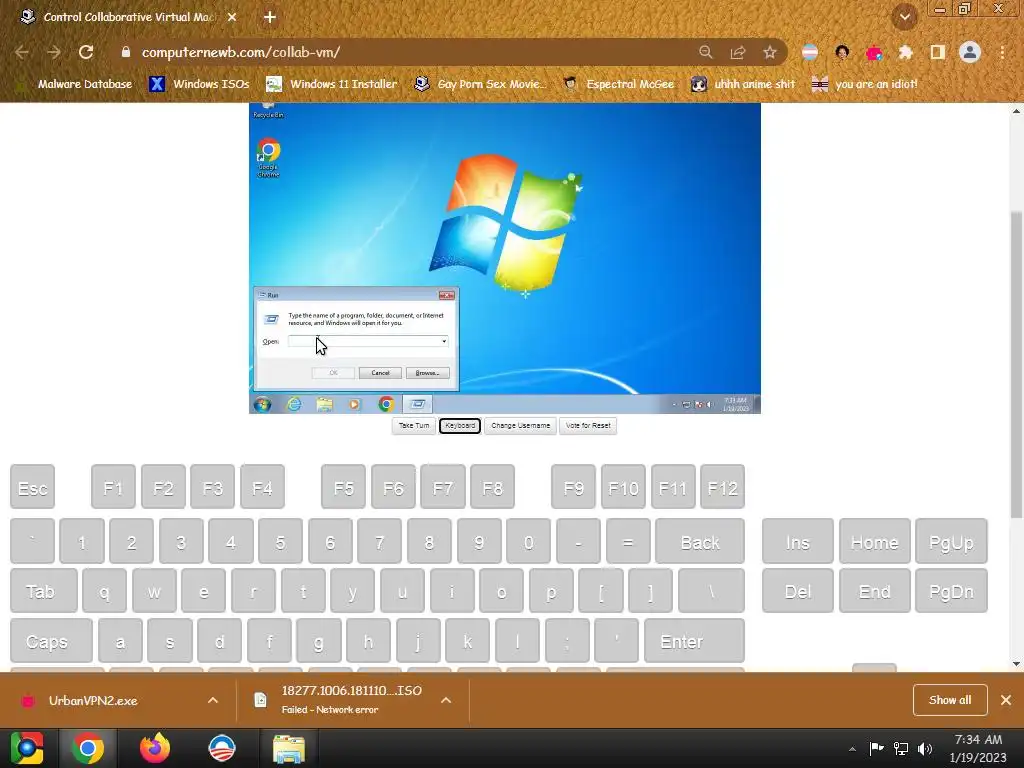This screenshot has width=1024, height=768.
Task: Open Chrome from the host taskbar
Action: pyautogui.click(x=88, y=748)
